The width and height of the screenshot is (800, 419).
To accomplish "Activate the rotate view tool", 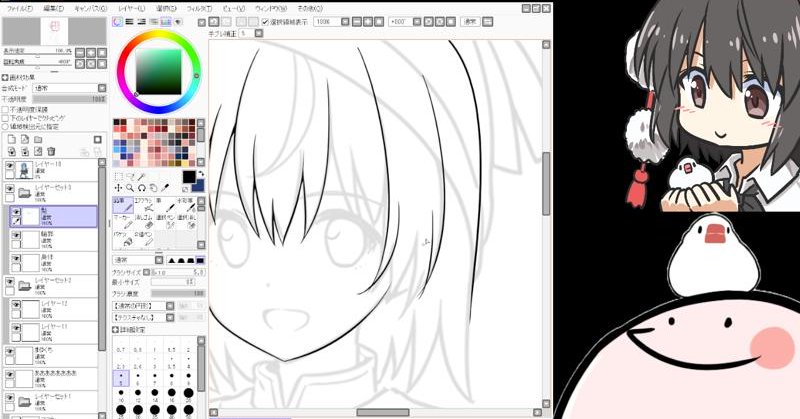I will click(142, 188).
